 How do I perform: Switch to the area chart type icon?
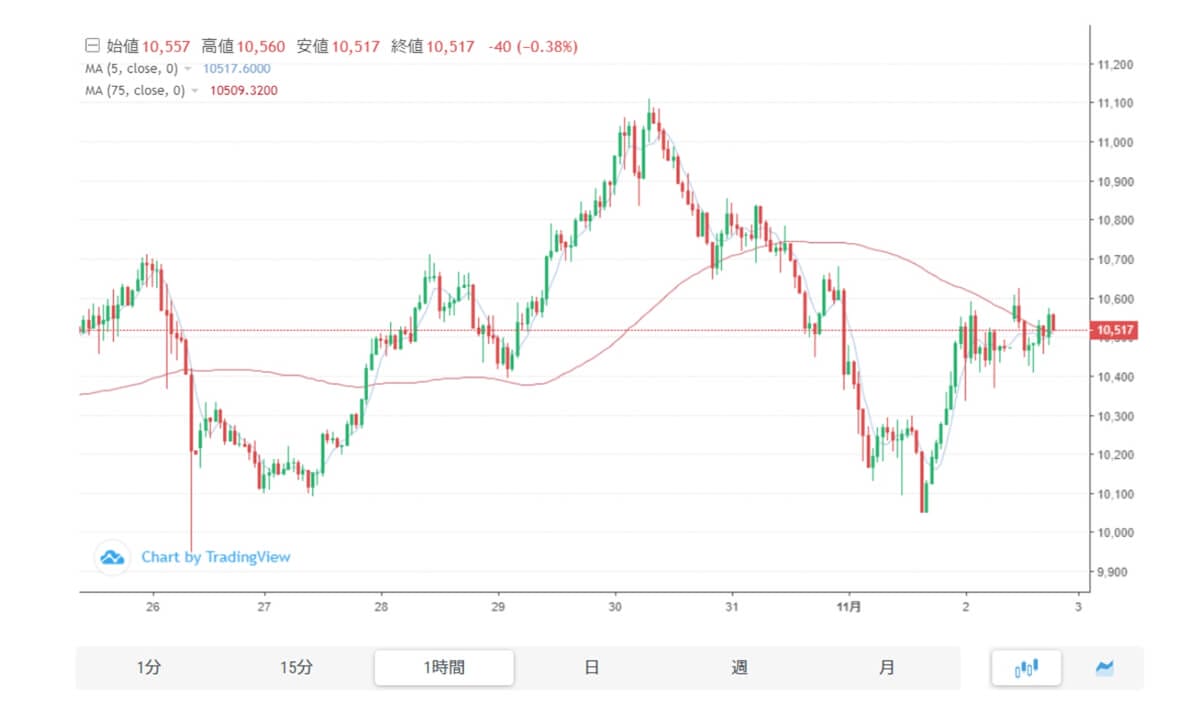(x=1105, y=668)
